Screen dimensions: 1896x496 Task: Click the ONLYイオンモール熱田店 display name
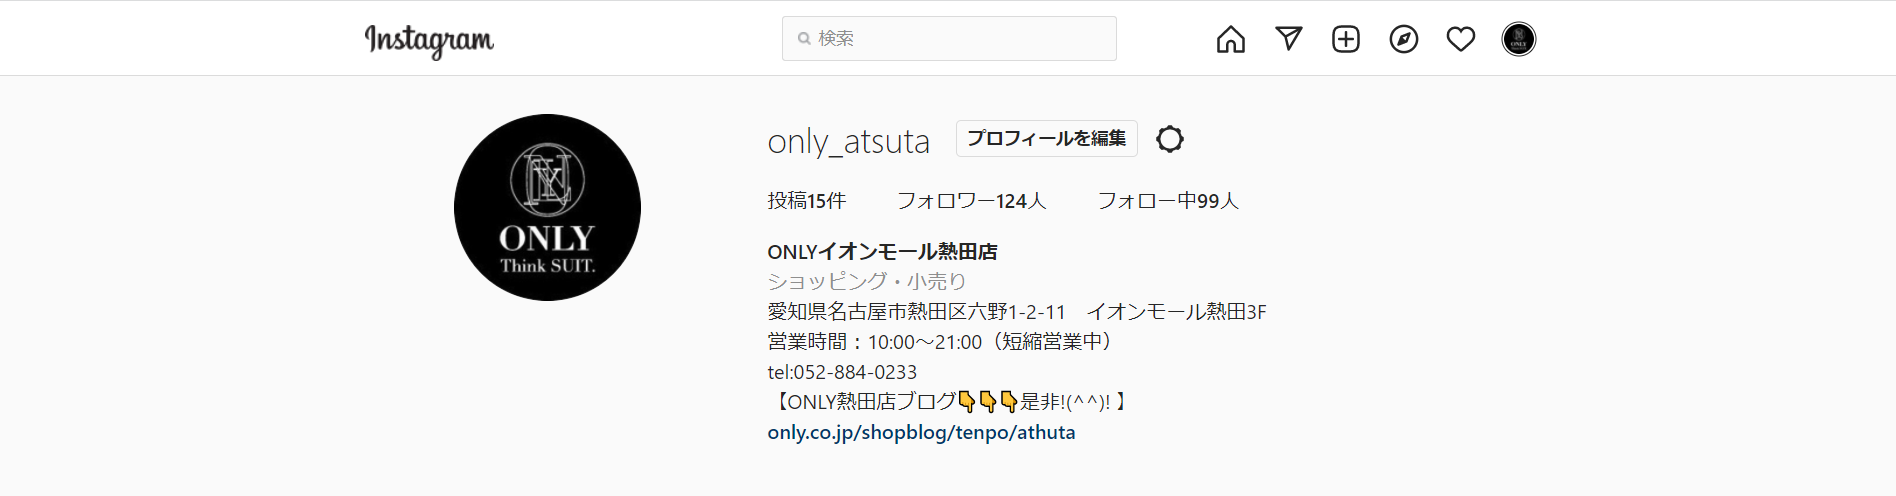(882, 252)
